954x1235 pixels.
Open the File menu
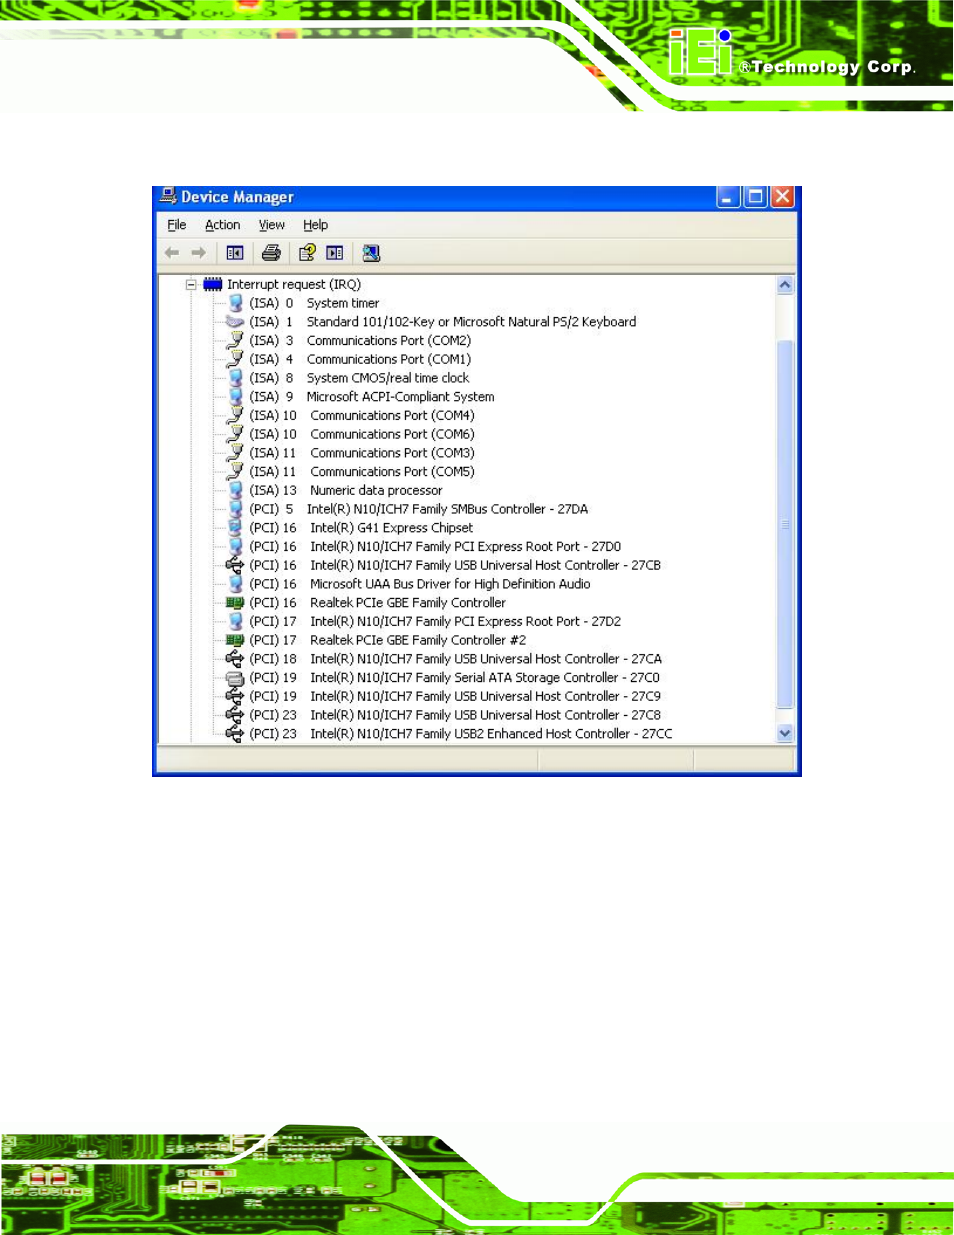(x=177, y=225)
